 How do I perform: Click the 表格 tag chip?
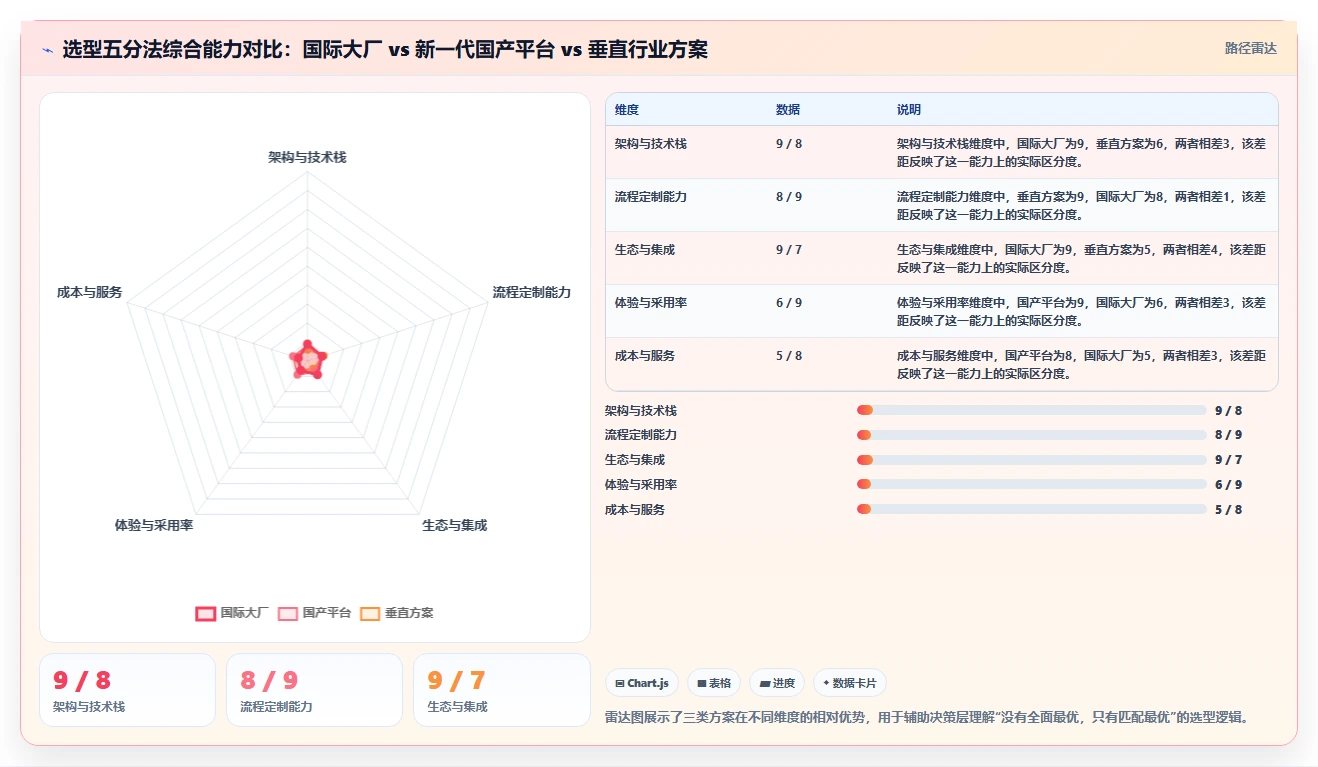[714, 683]
